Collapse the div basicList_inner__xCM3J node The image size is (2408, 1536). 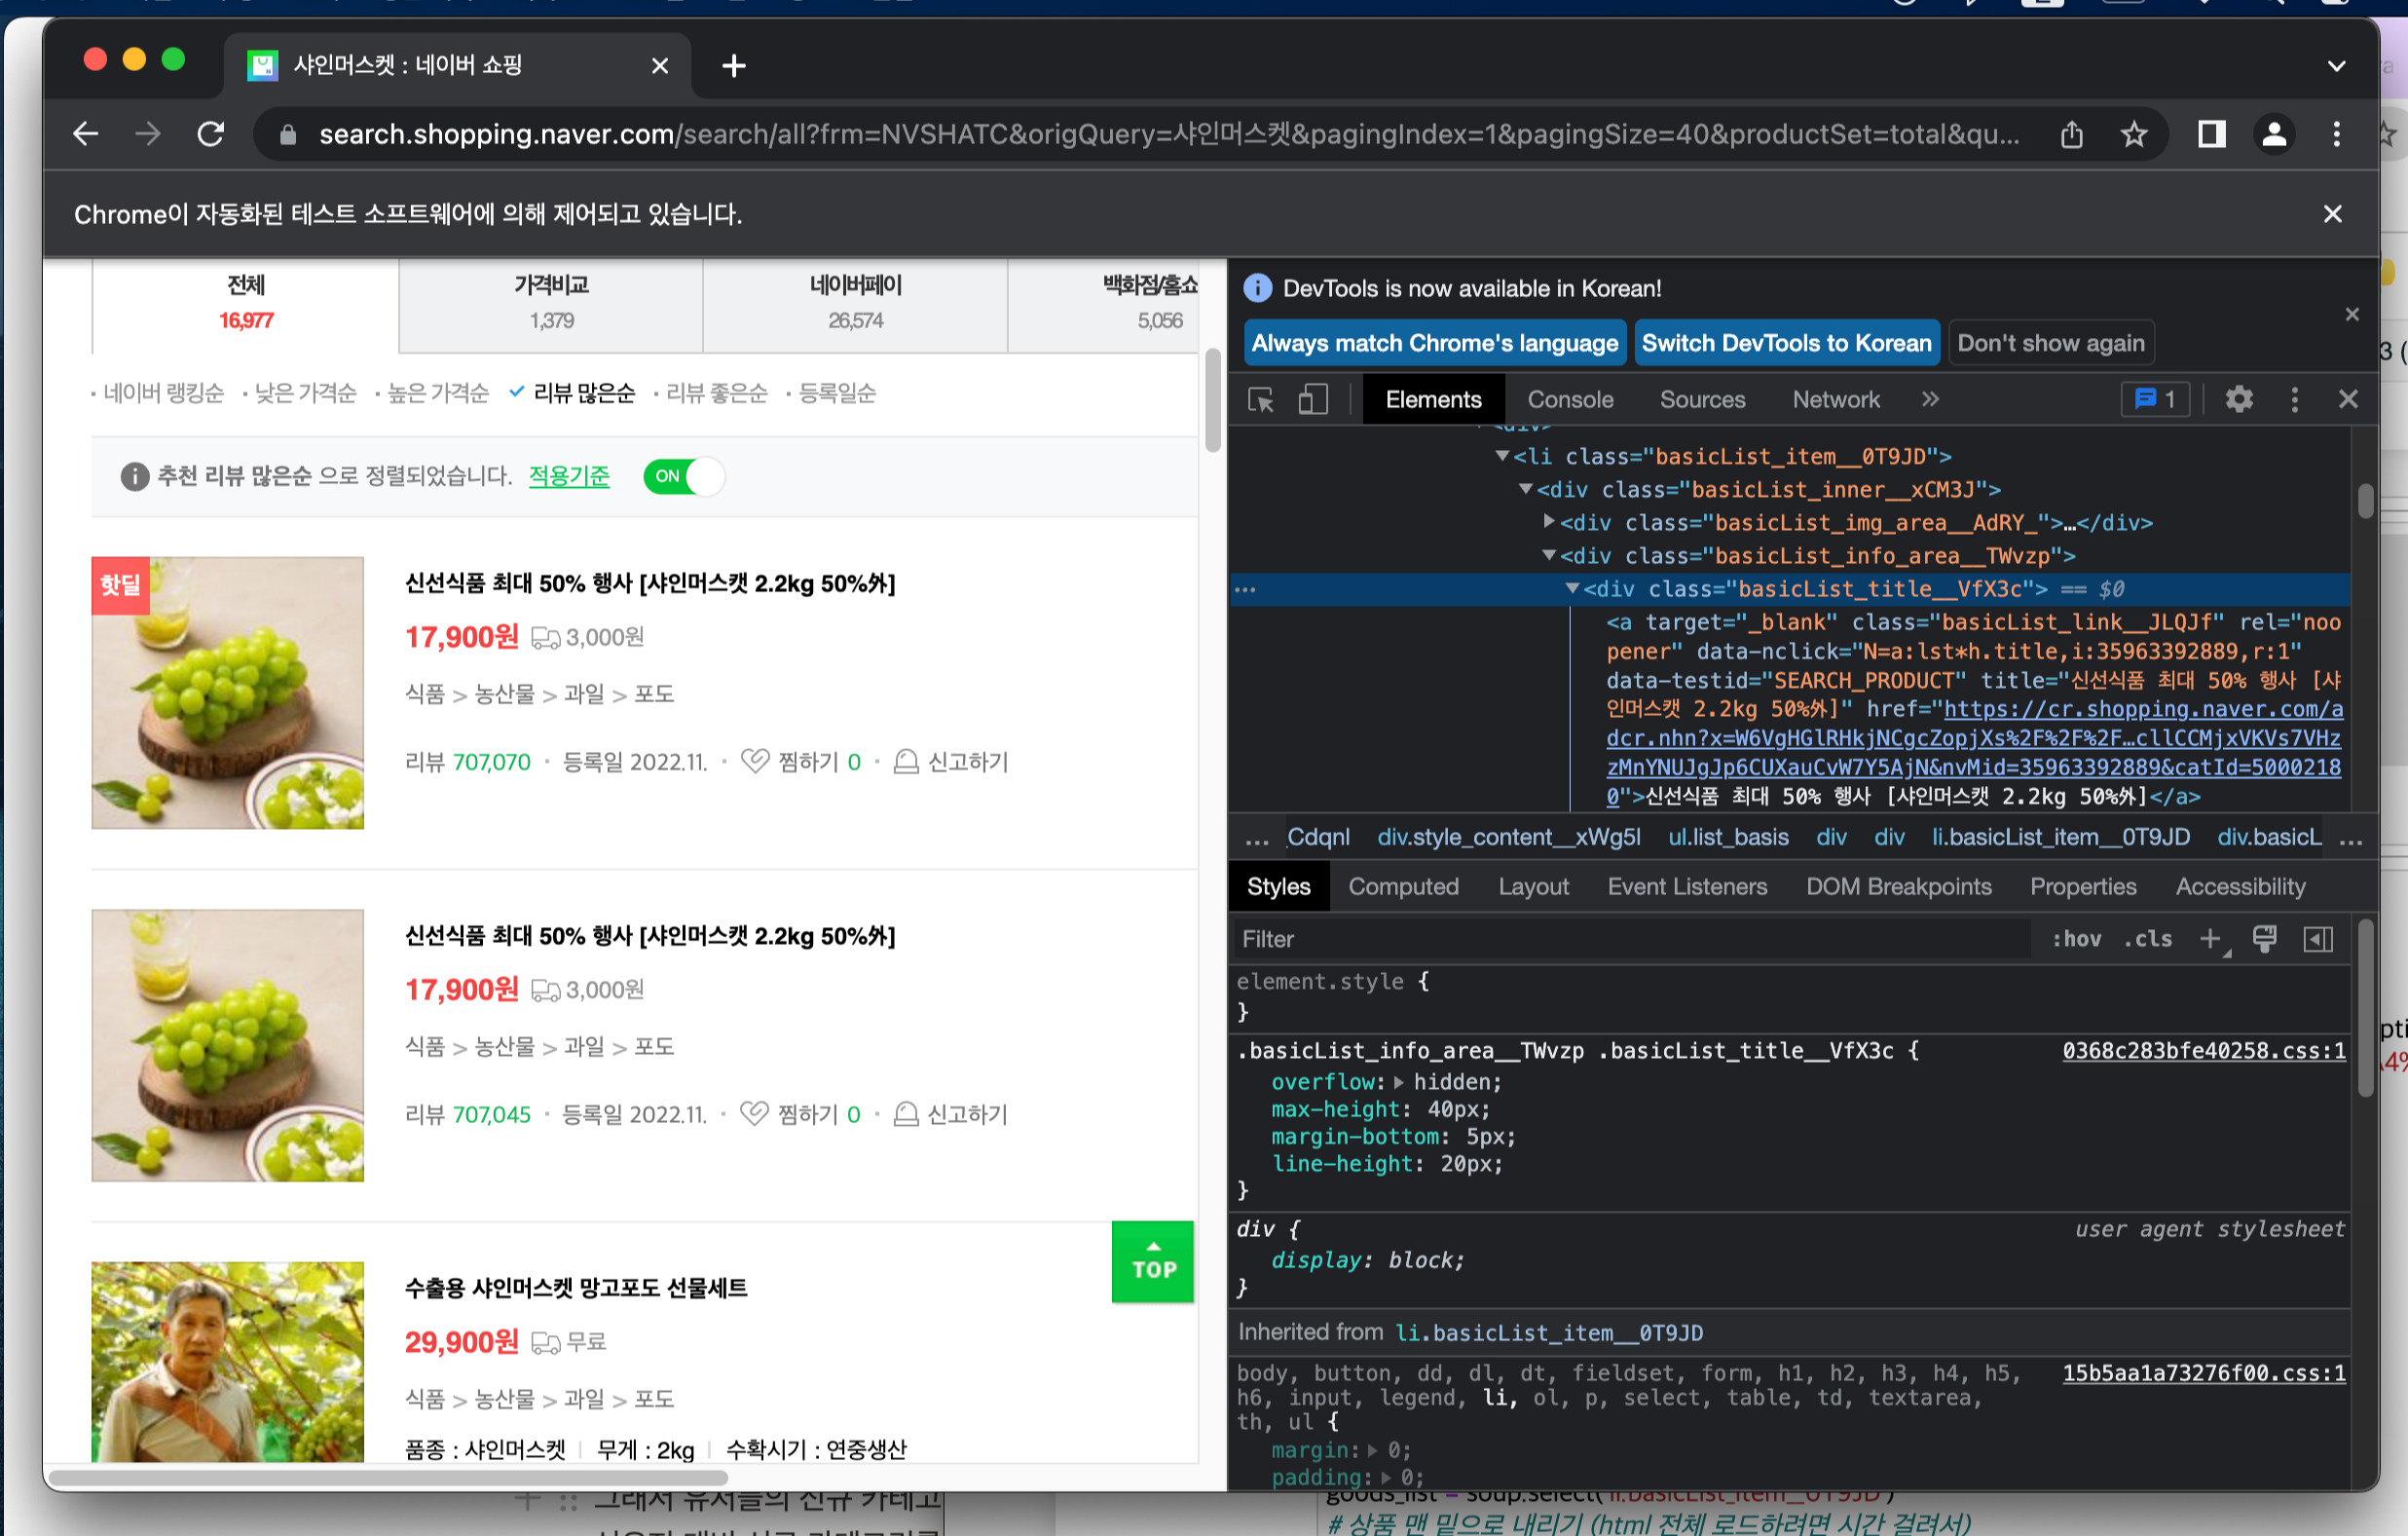coord(1526,489)
